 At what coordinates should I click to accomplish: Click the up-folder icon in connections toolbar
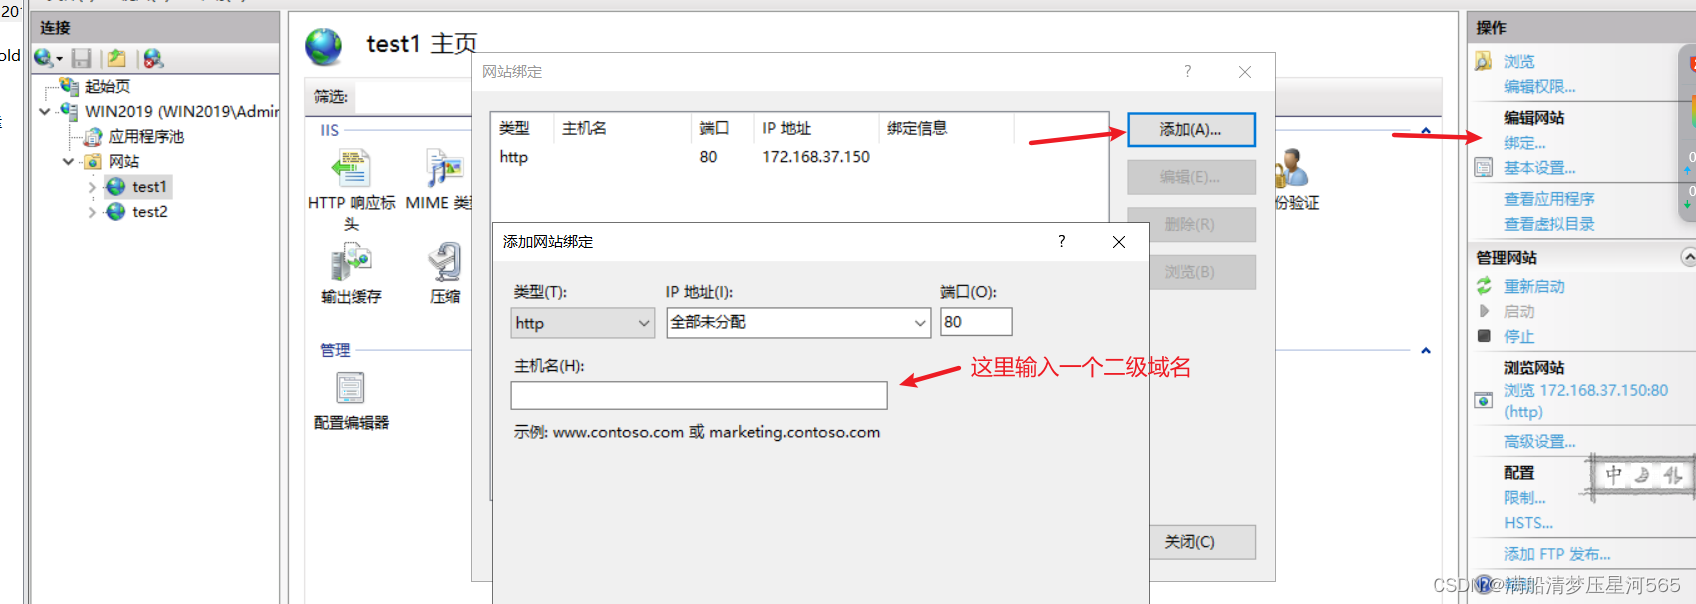coord(117,59)
